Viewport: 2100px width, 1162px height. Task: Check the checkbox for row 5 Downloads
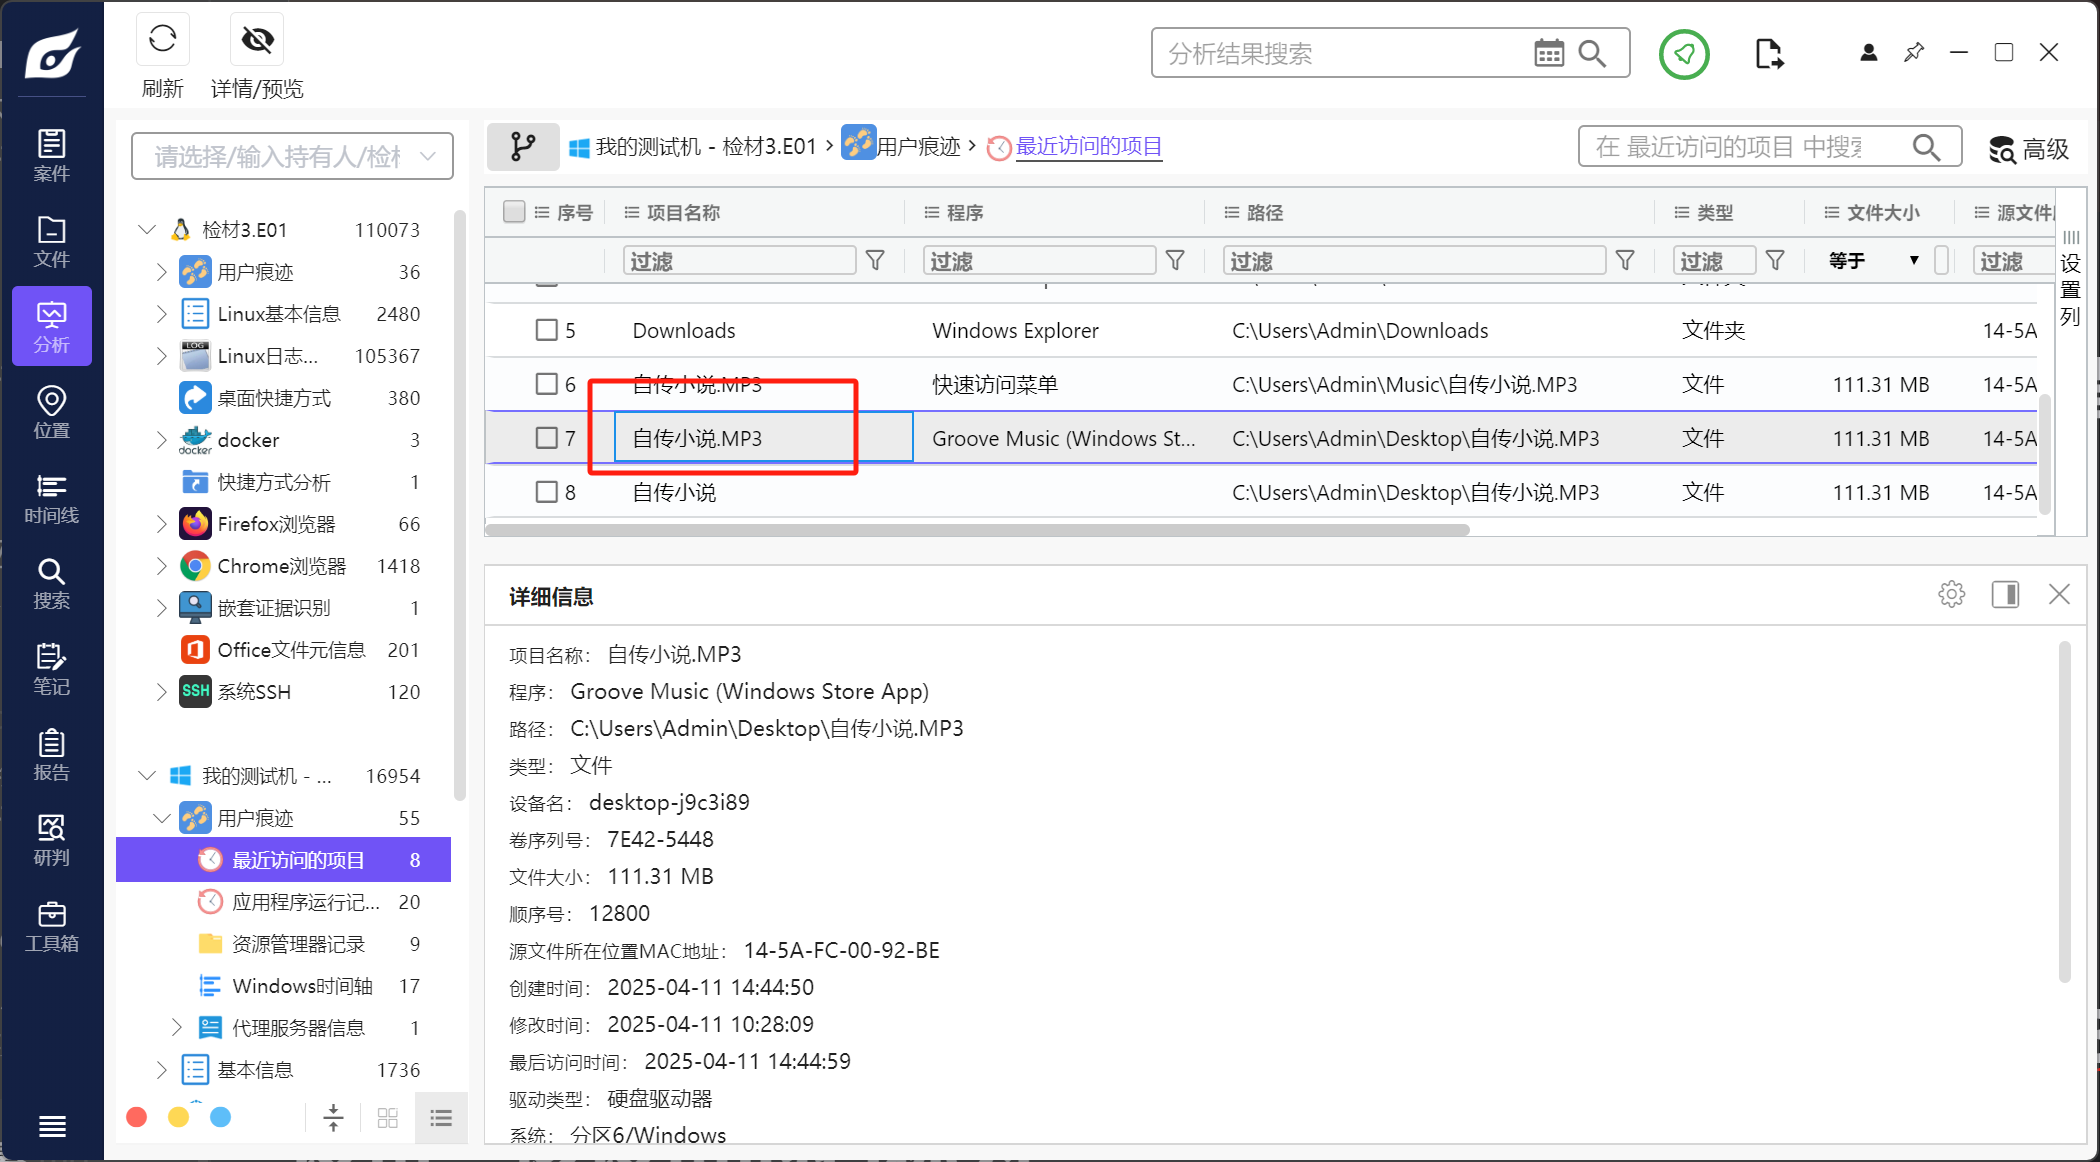tap(546, 330)
